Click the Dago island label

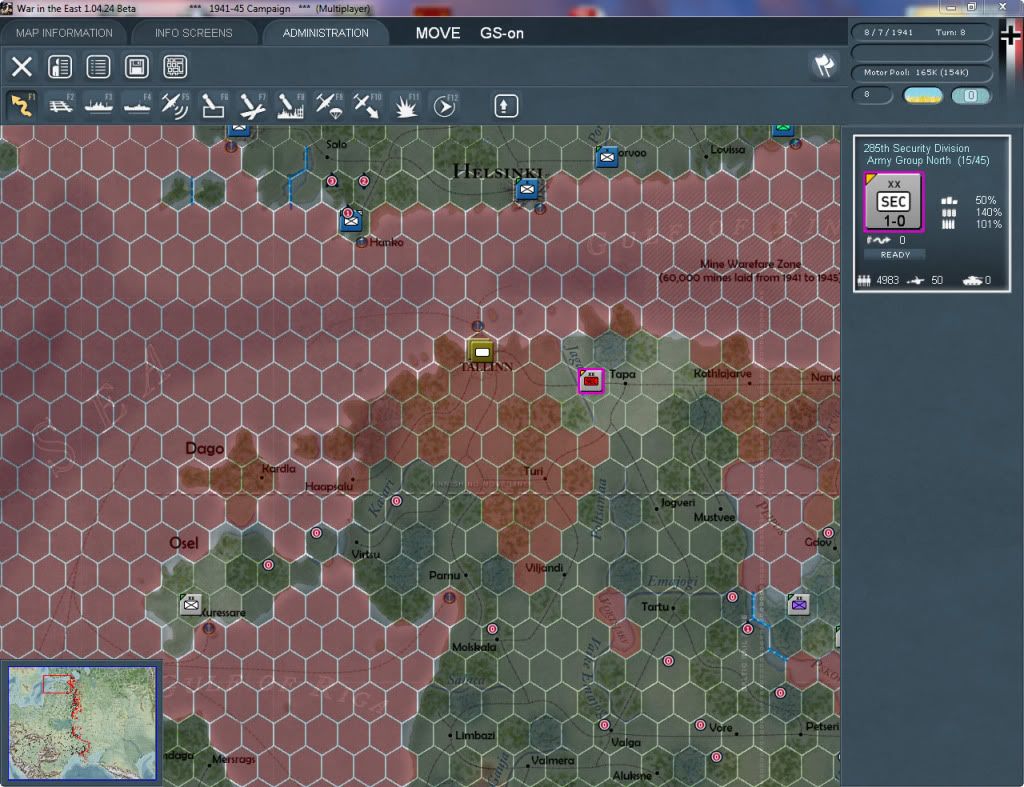(x=204, y=449)
